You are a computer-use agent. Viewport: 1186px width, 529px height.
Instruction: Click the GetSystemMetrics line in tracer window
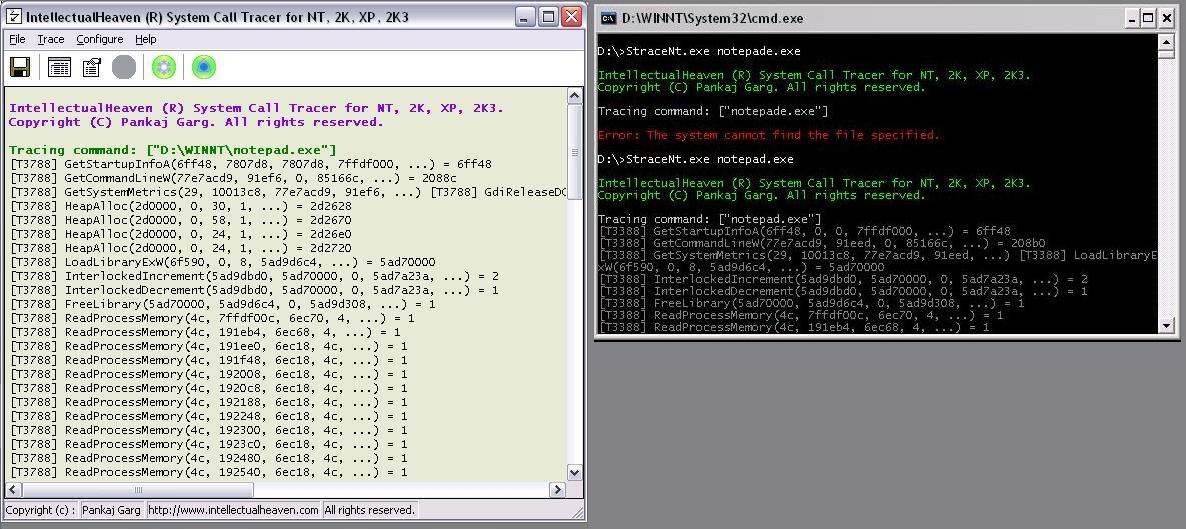(x=287, y=191)
